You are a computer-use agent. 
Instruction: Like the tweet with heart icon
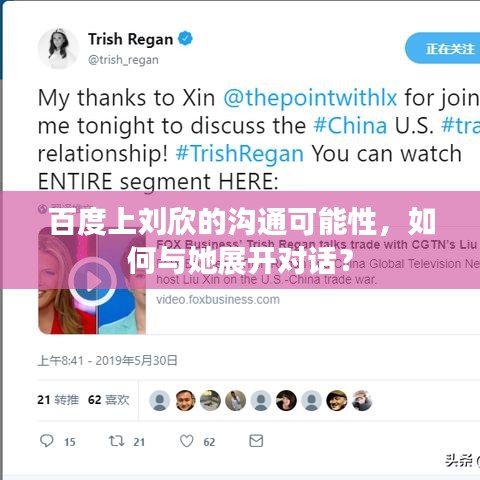point(187,441)
